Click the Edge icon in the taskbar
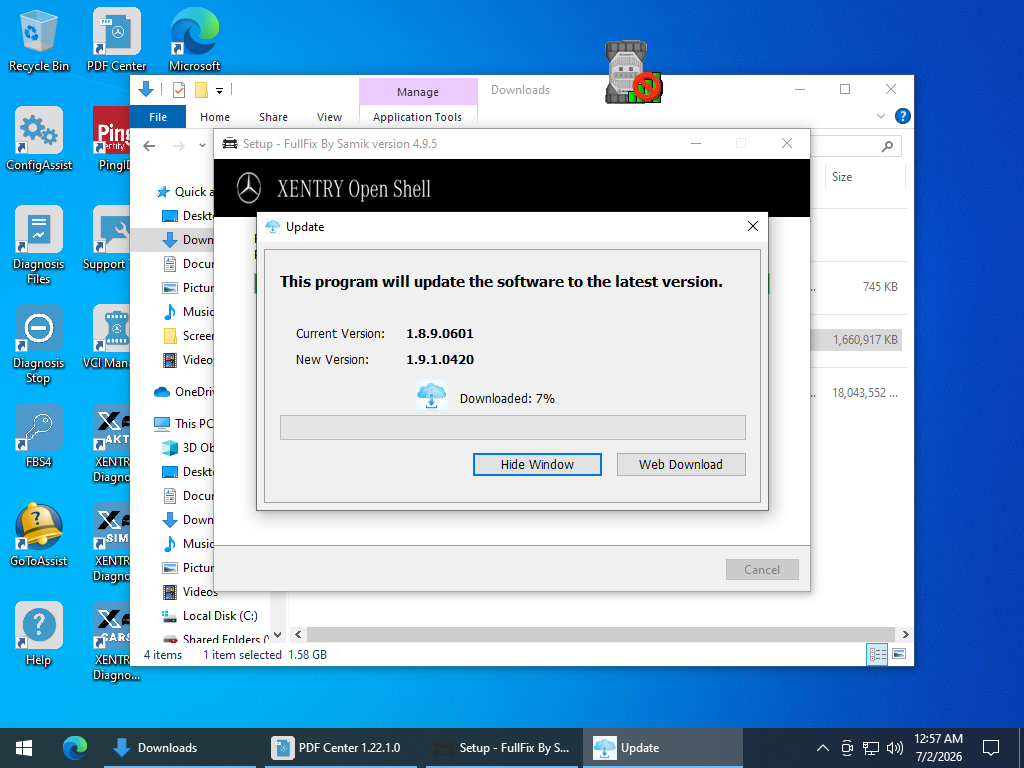Image resolution: width=1024 pixels, height=768 pixels. (x=74, y=748)
